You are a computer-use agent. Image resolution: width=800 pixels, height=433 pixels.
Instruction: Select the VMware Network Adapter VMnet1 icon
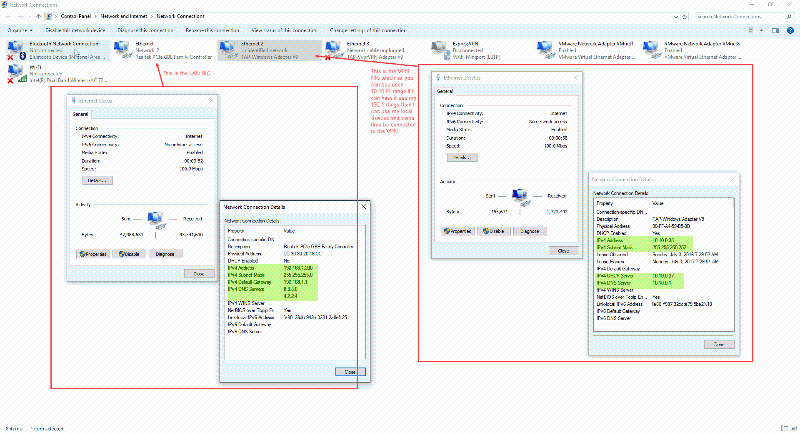[x=546, y=49]
